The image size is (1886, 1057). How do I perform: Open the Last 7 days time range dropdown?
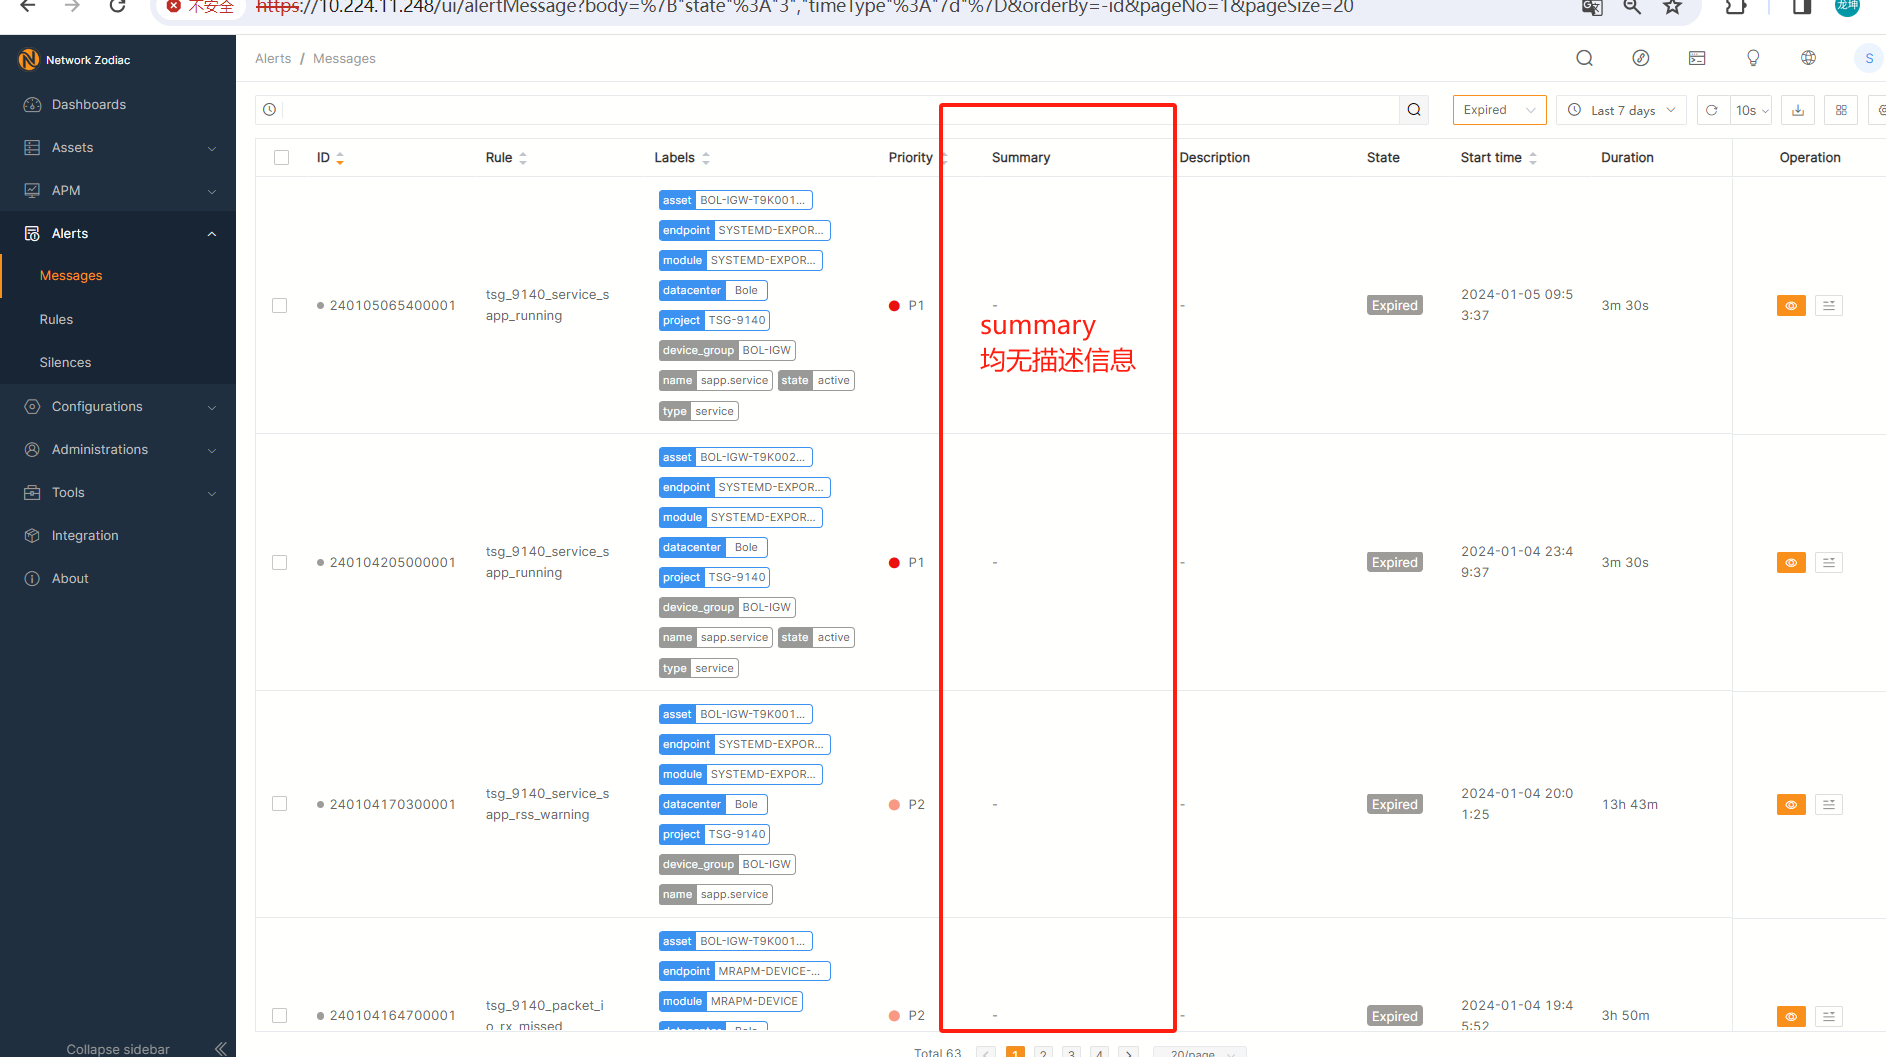coord(1622,110)
